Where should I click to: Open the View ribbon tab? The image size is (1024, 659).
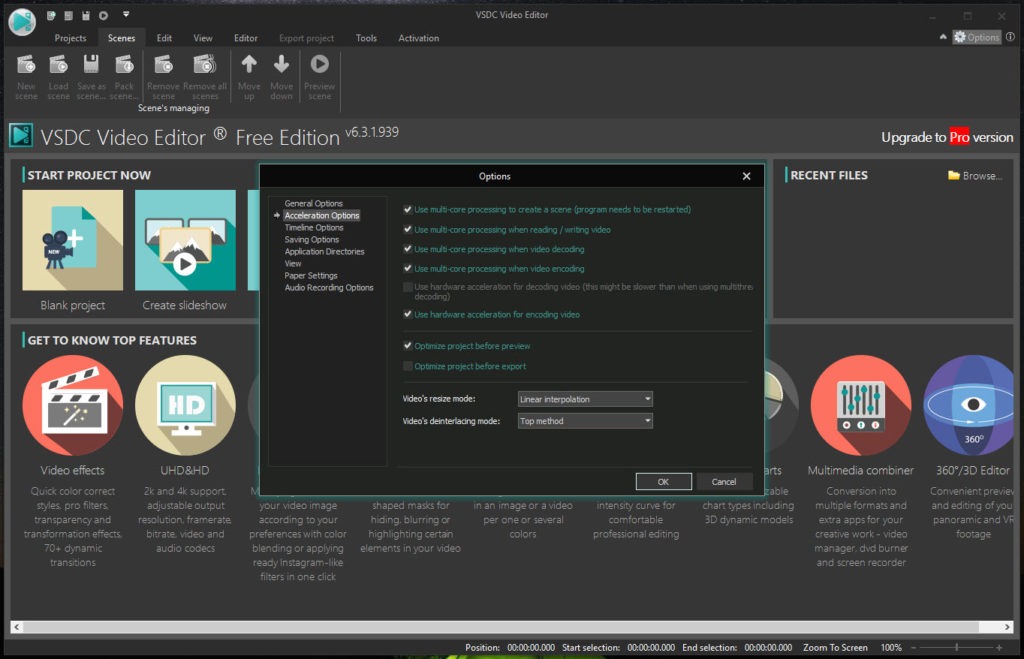point(202,38)
